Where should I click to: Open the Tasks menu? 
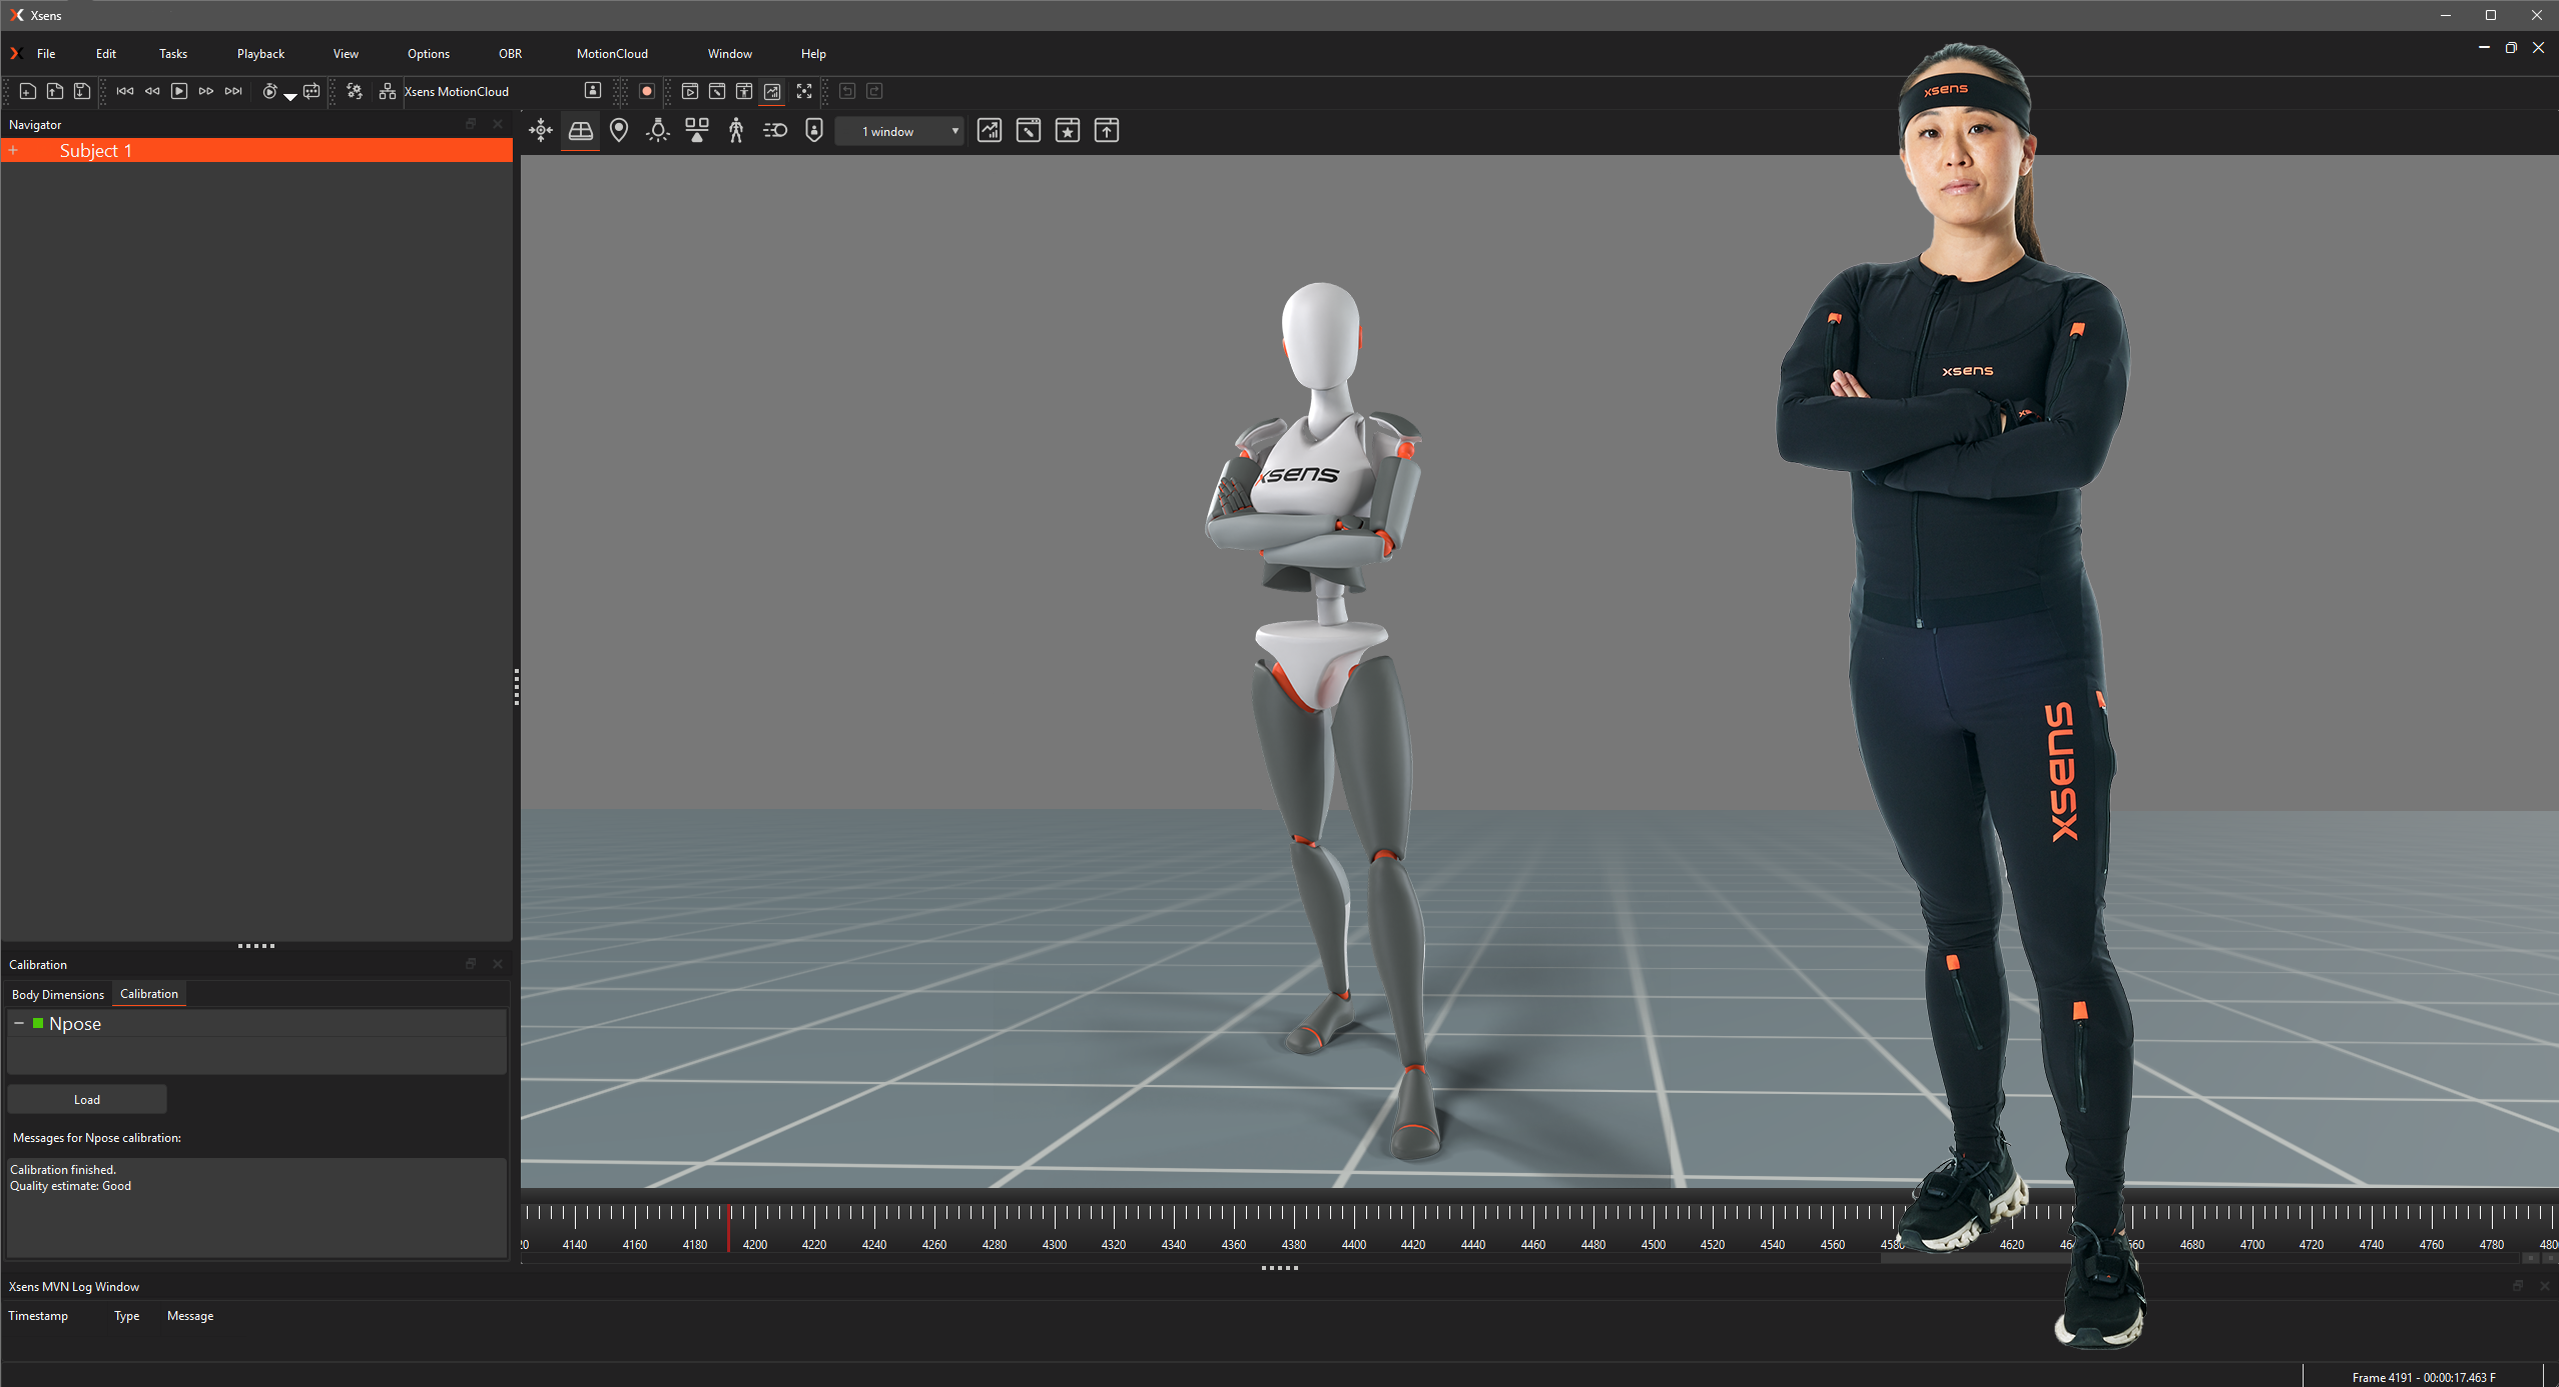click(x=173, y=54)
